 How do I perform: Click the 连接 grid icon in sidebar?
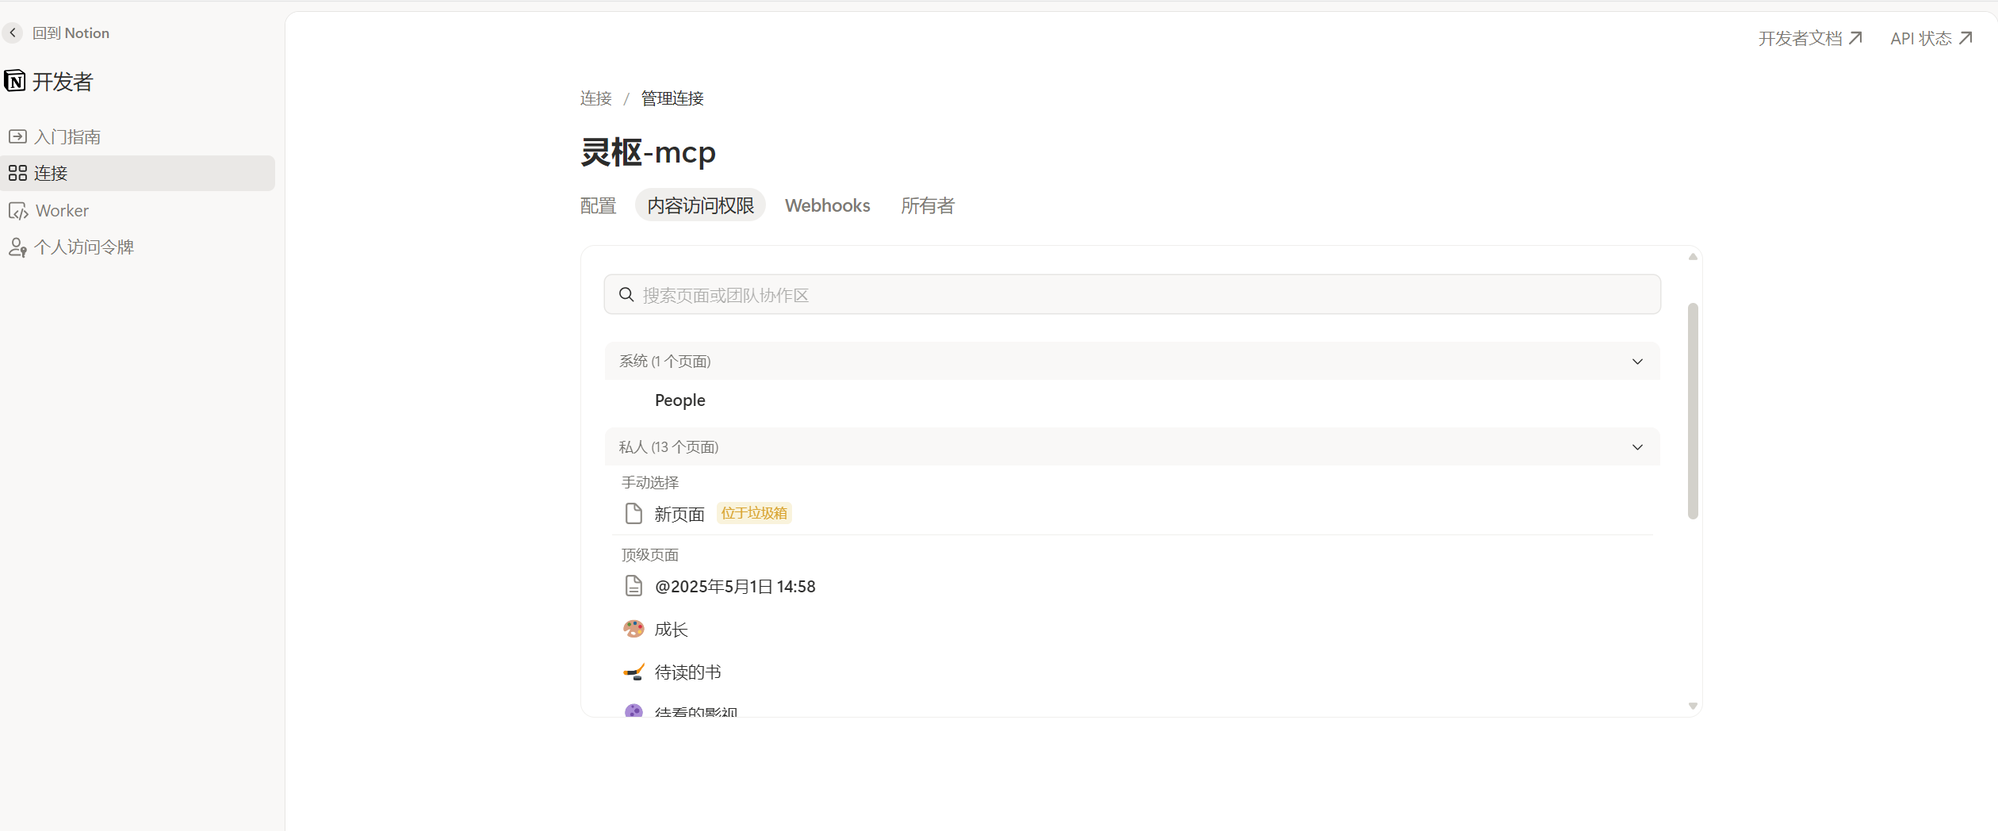point(17,173)
